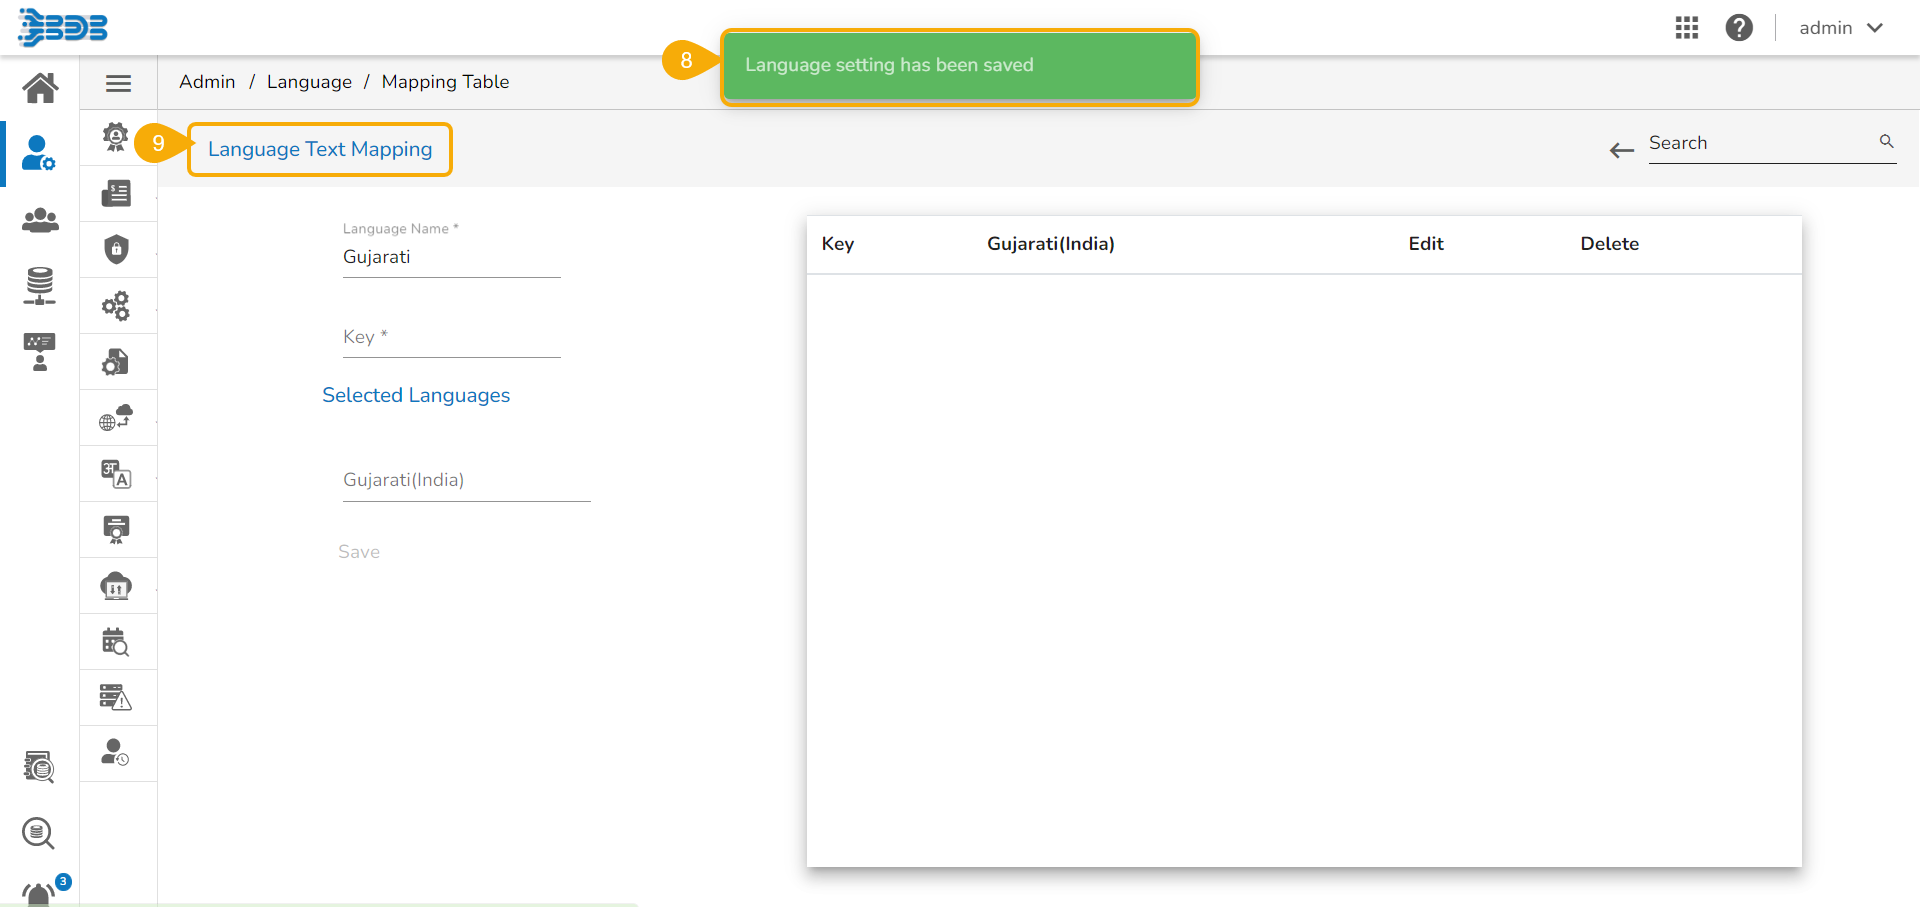The width and height of the screenshot is (1920, 907).
Task: Select the user administration sidebar icon
Action: click(37, 153)
